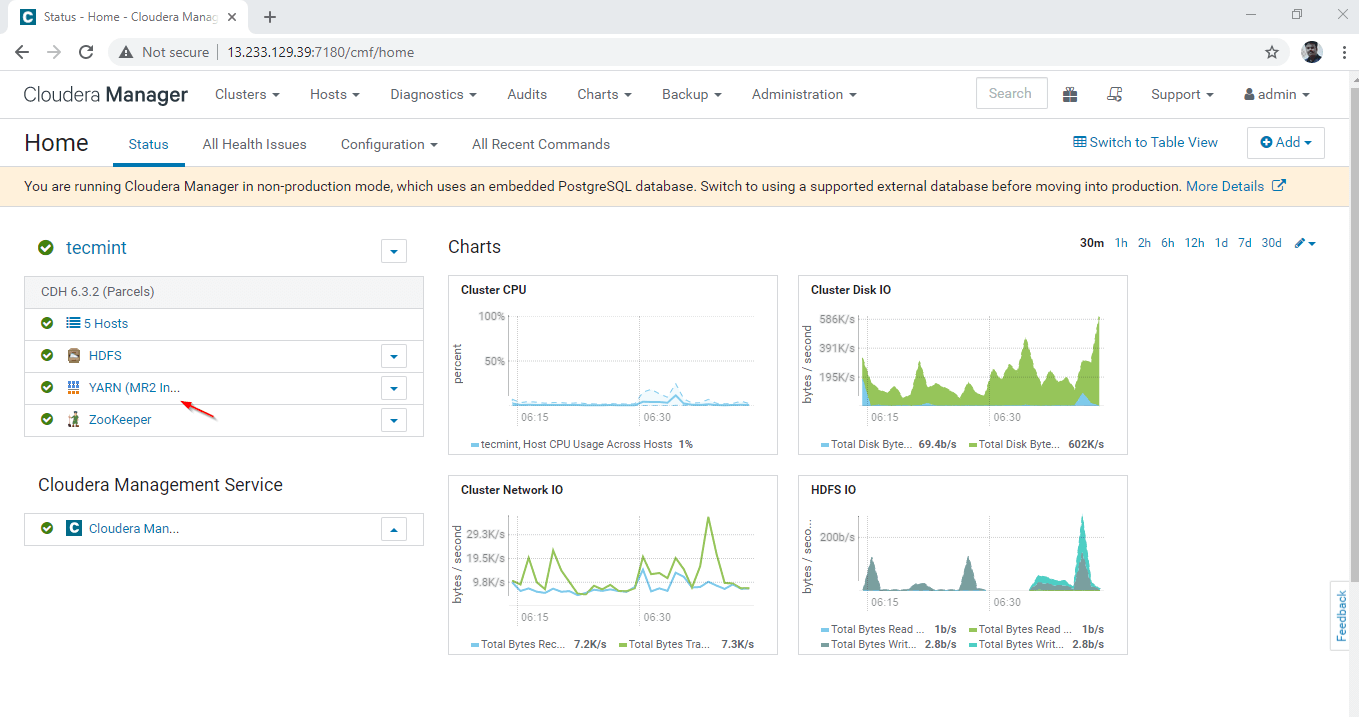Click the parcels gift box icon

click(x=1070, y=94)
